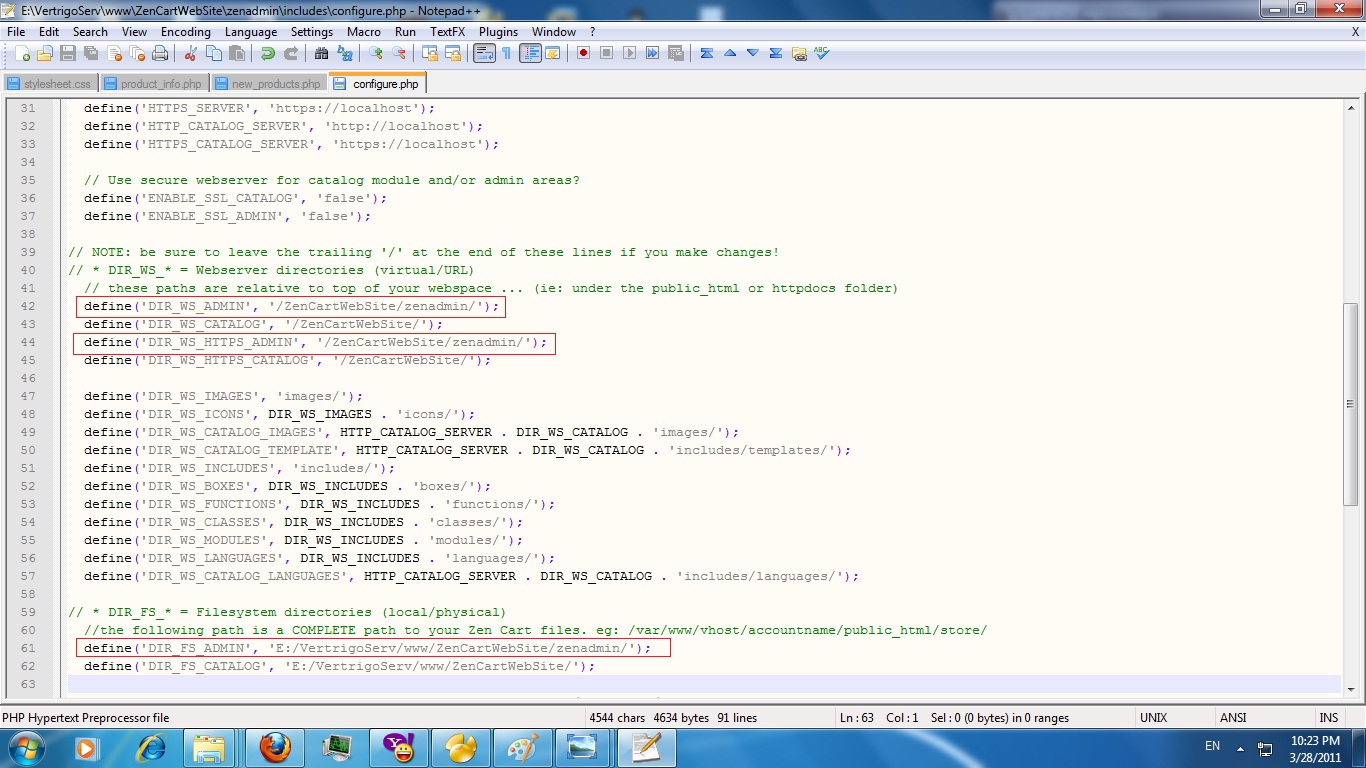Zoom in using the magnifier plus icon
The height and width of the screenshot is (768, 1366).
click(376, 53)
